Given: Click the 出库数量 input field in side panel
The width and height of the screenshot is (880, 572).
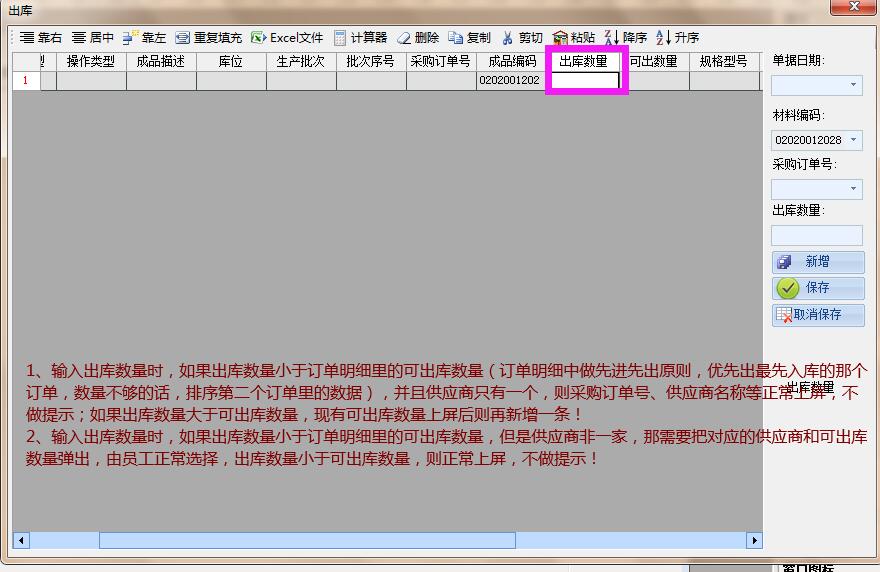Looking at the screenshot, I should pos(816,235).
